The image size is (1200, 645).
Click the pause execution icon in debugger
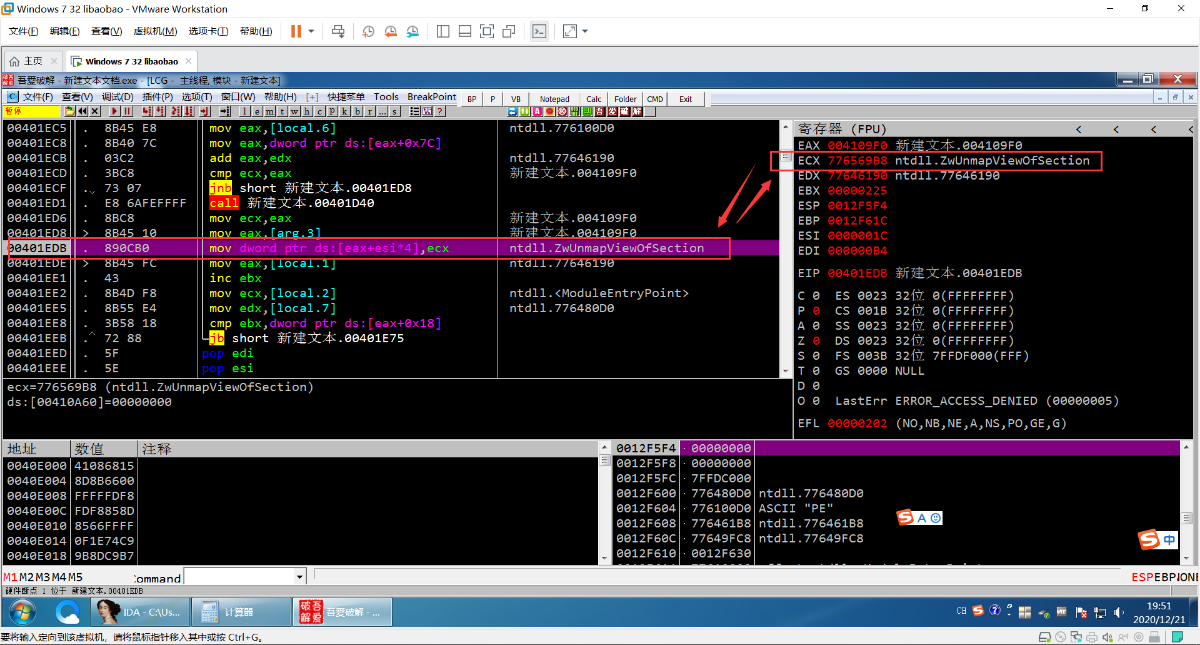coord(127,111)
